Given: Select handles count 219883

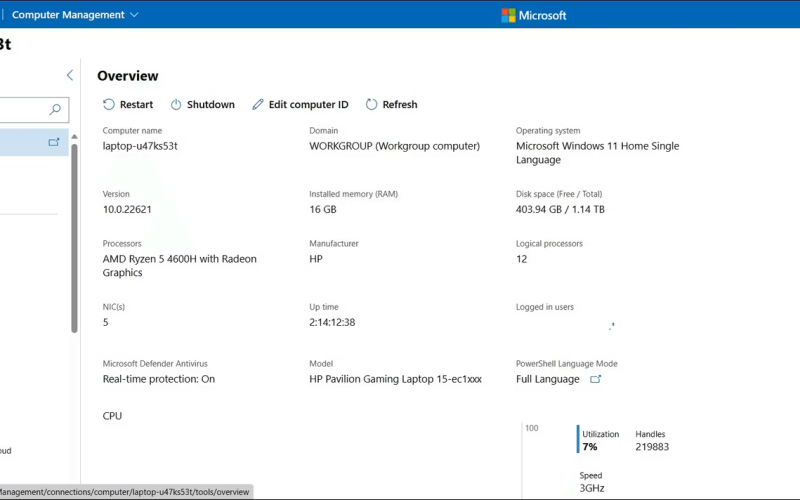Looking at the screenshot, I should [x=652, y=446].
